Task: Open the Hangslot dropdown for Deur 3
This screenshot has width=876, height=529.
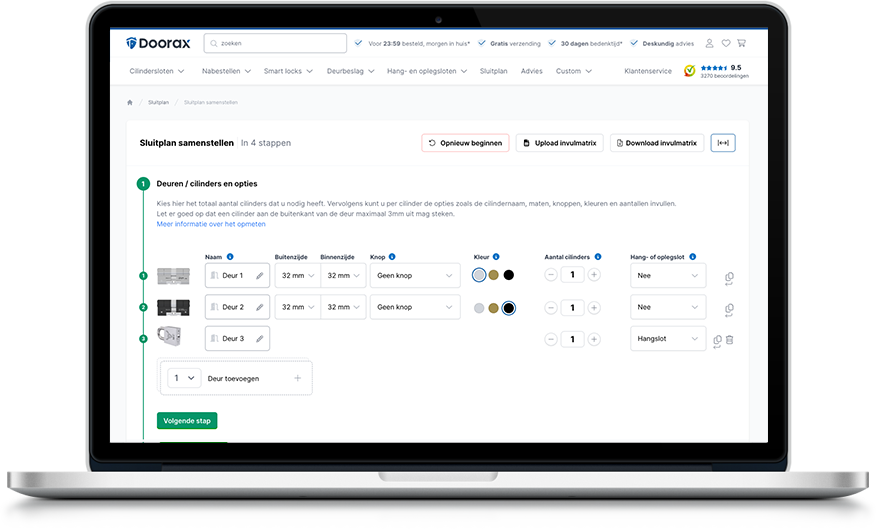Action: point(668,339)
